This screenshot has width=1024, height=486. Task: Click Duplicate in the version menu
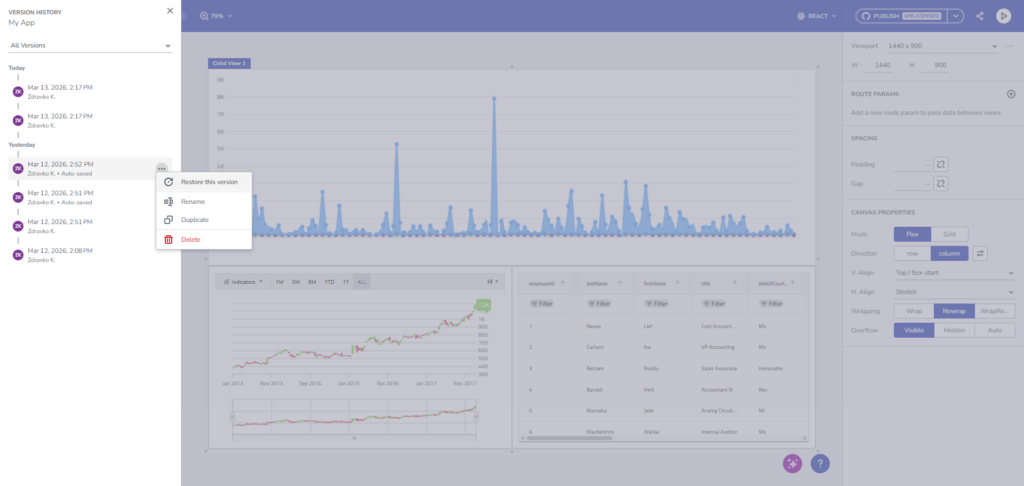coord(195,219)
